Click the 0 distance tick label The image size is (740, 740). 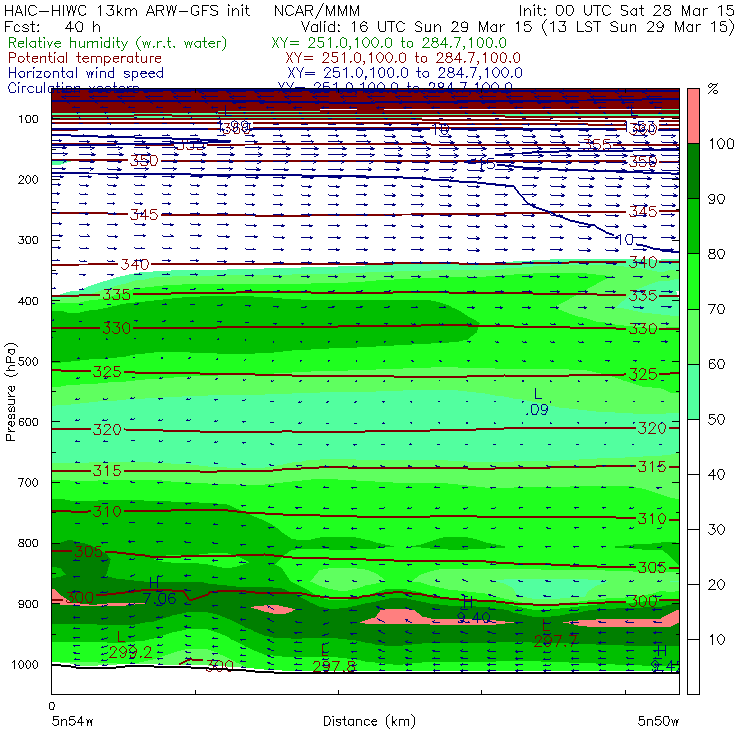coord(52,706)
